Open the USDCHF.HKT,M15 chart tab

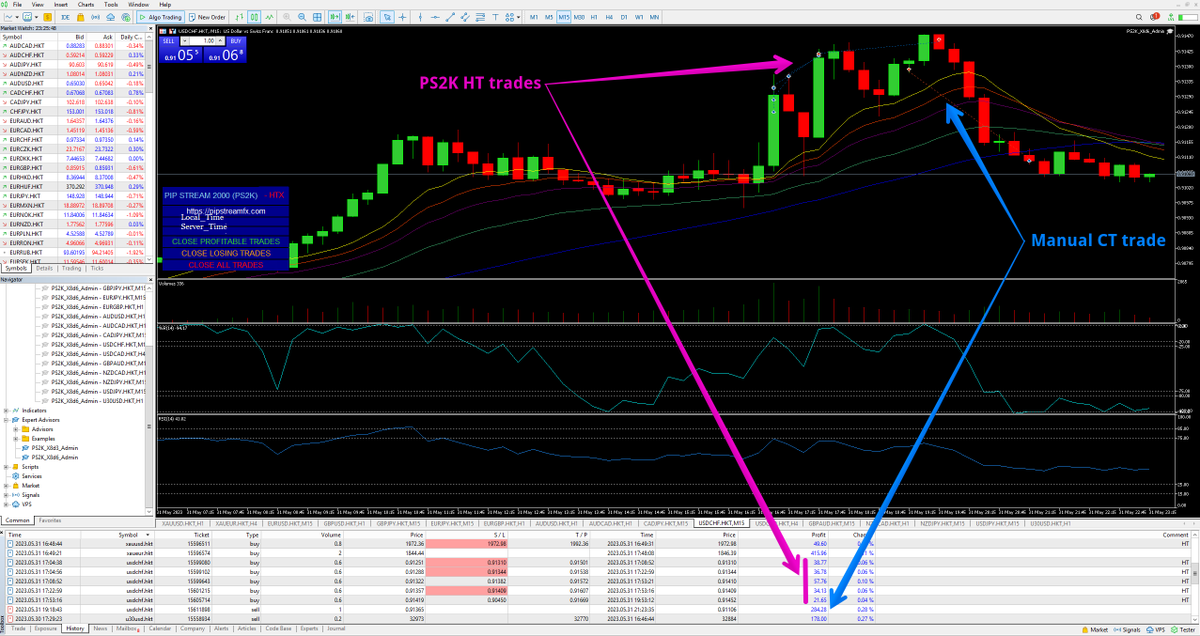pos(721,523)
